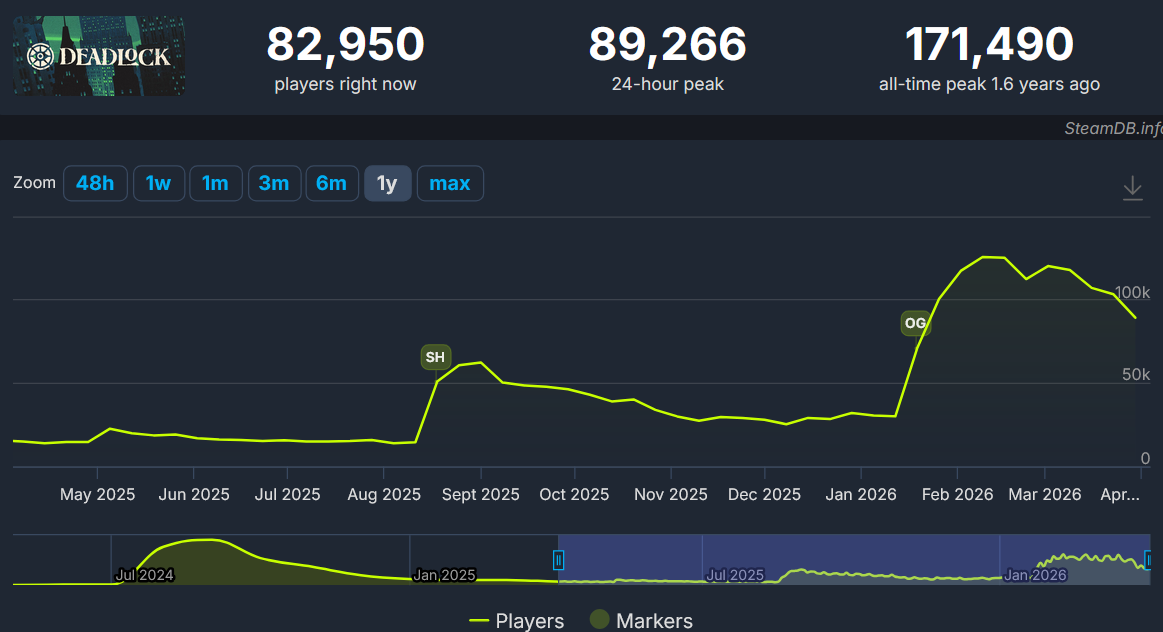The height and width of the screenshot is (632, 1163).
Task: Open the chart download menu icon
Action: [x=1132, y=188]
